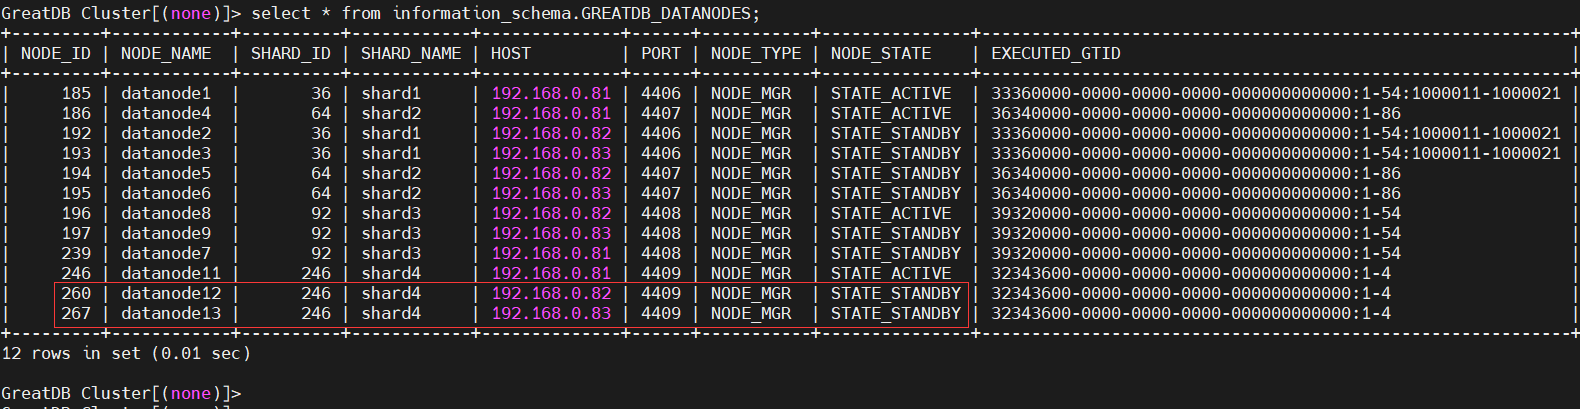Click shard3 in the datanode7 row
This screenshot has height=409, width=1580.
point(391,254)
